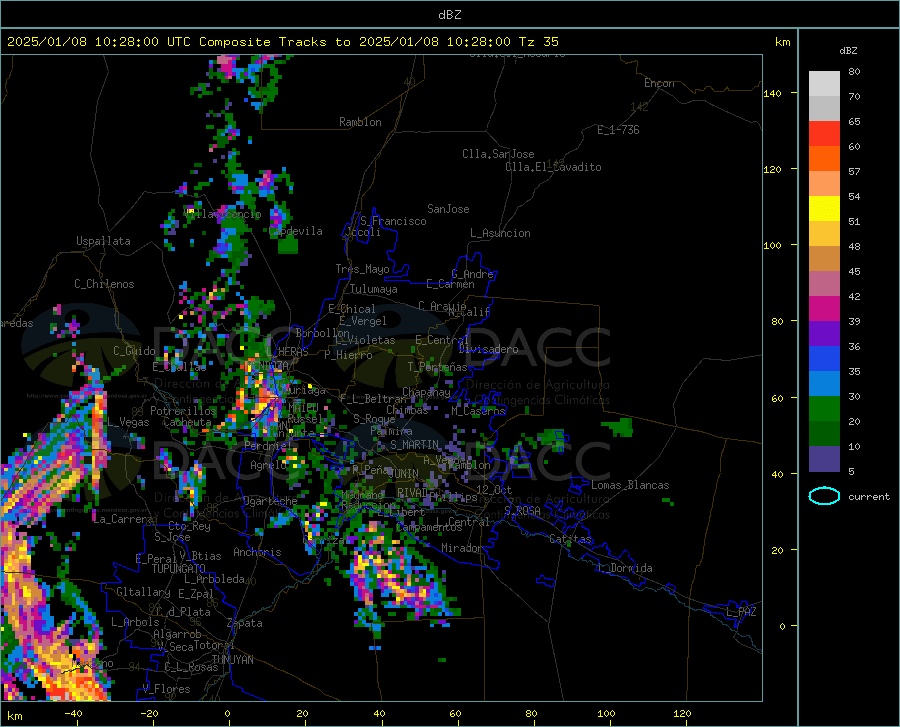Select the purple legend color band
This screenshot has width=900, height=727.
point(824,334)
